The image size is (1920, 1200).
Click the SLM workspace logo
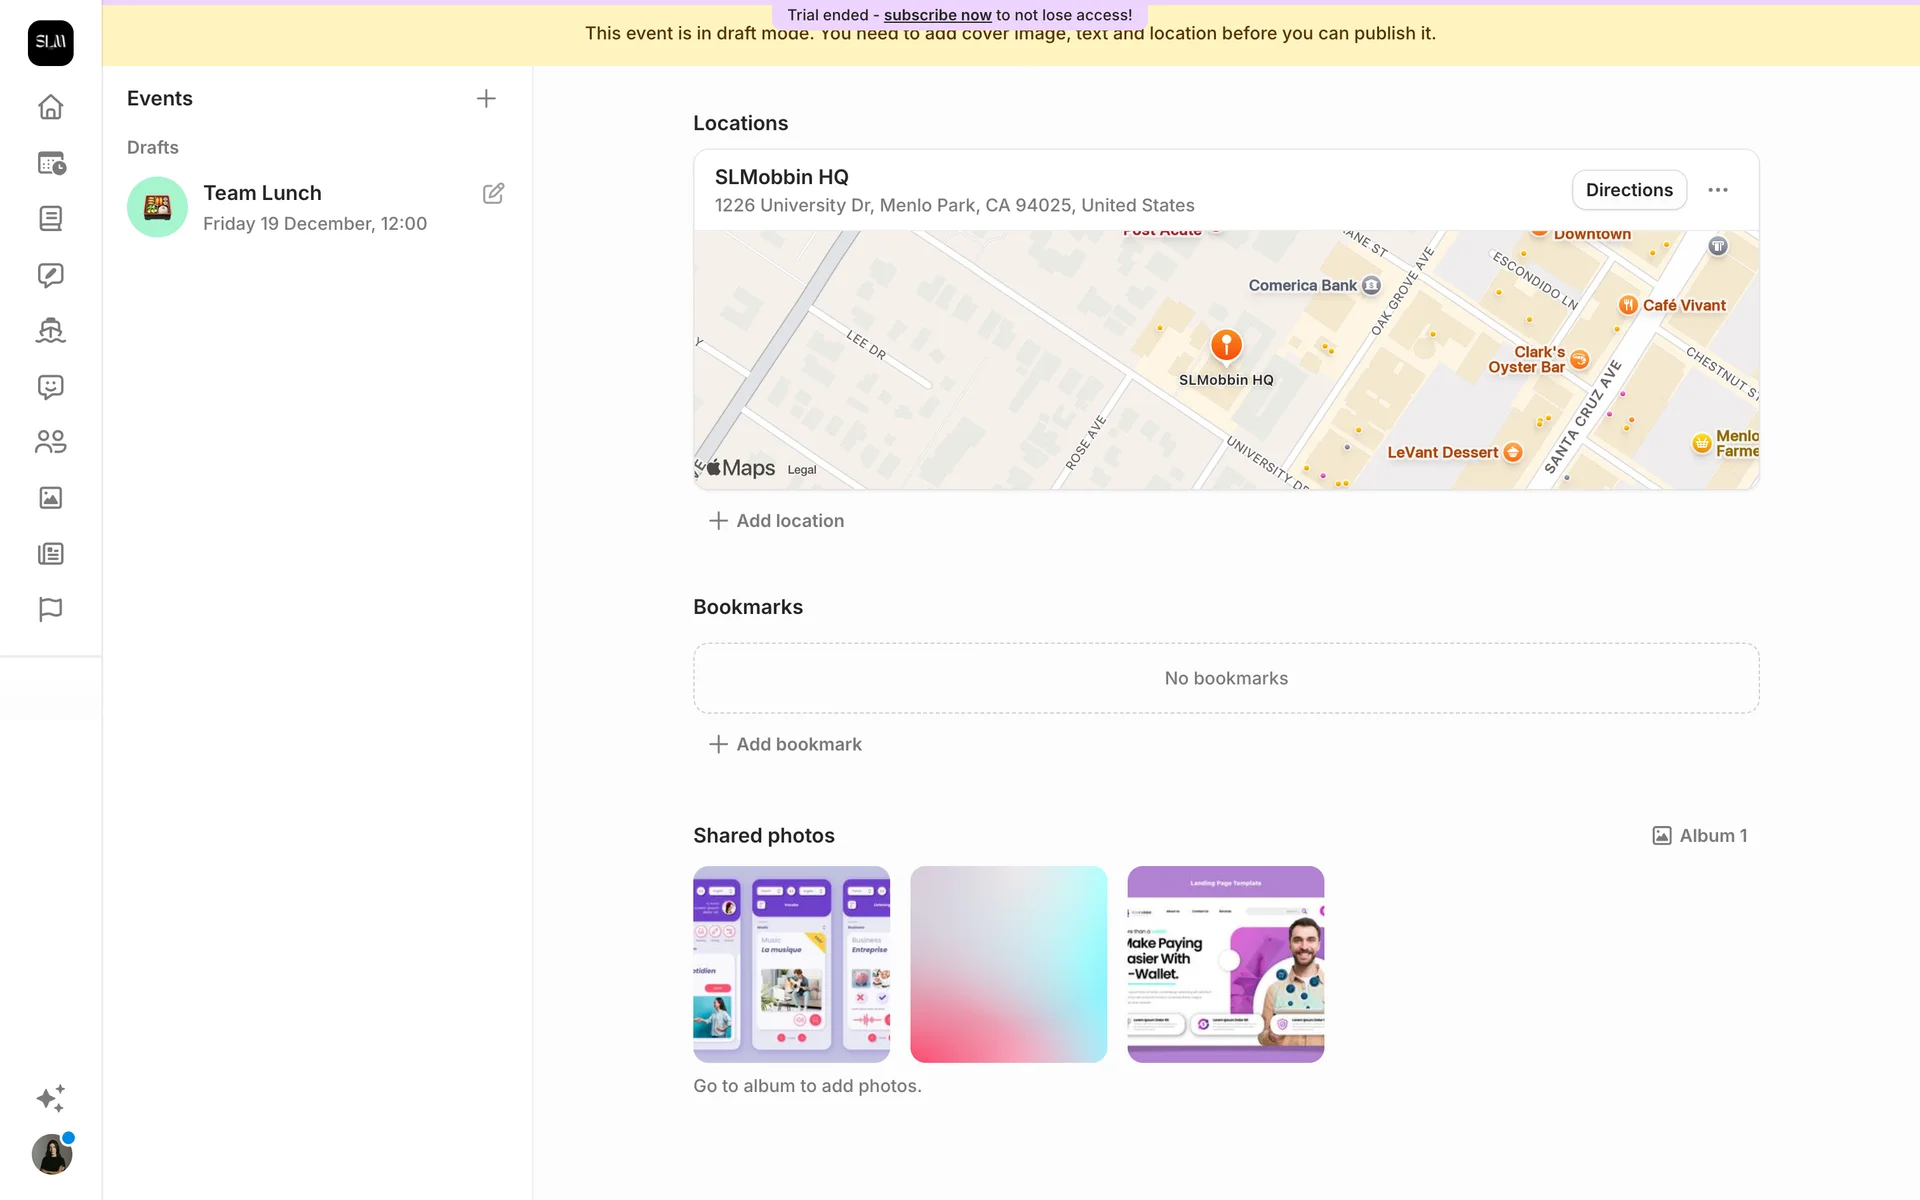(x=50, y=43)
